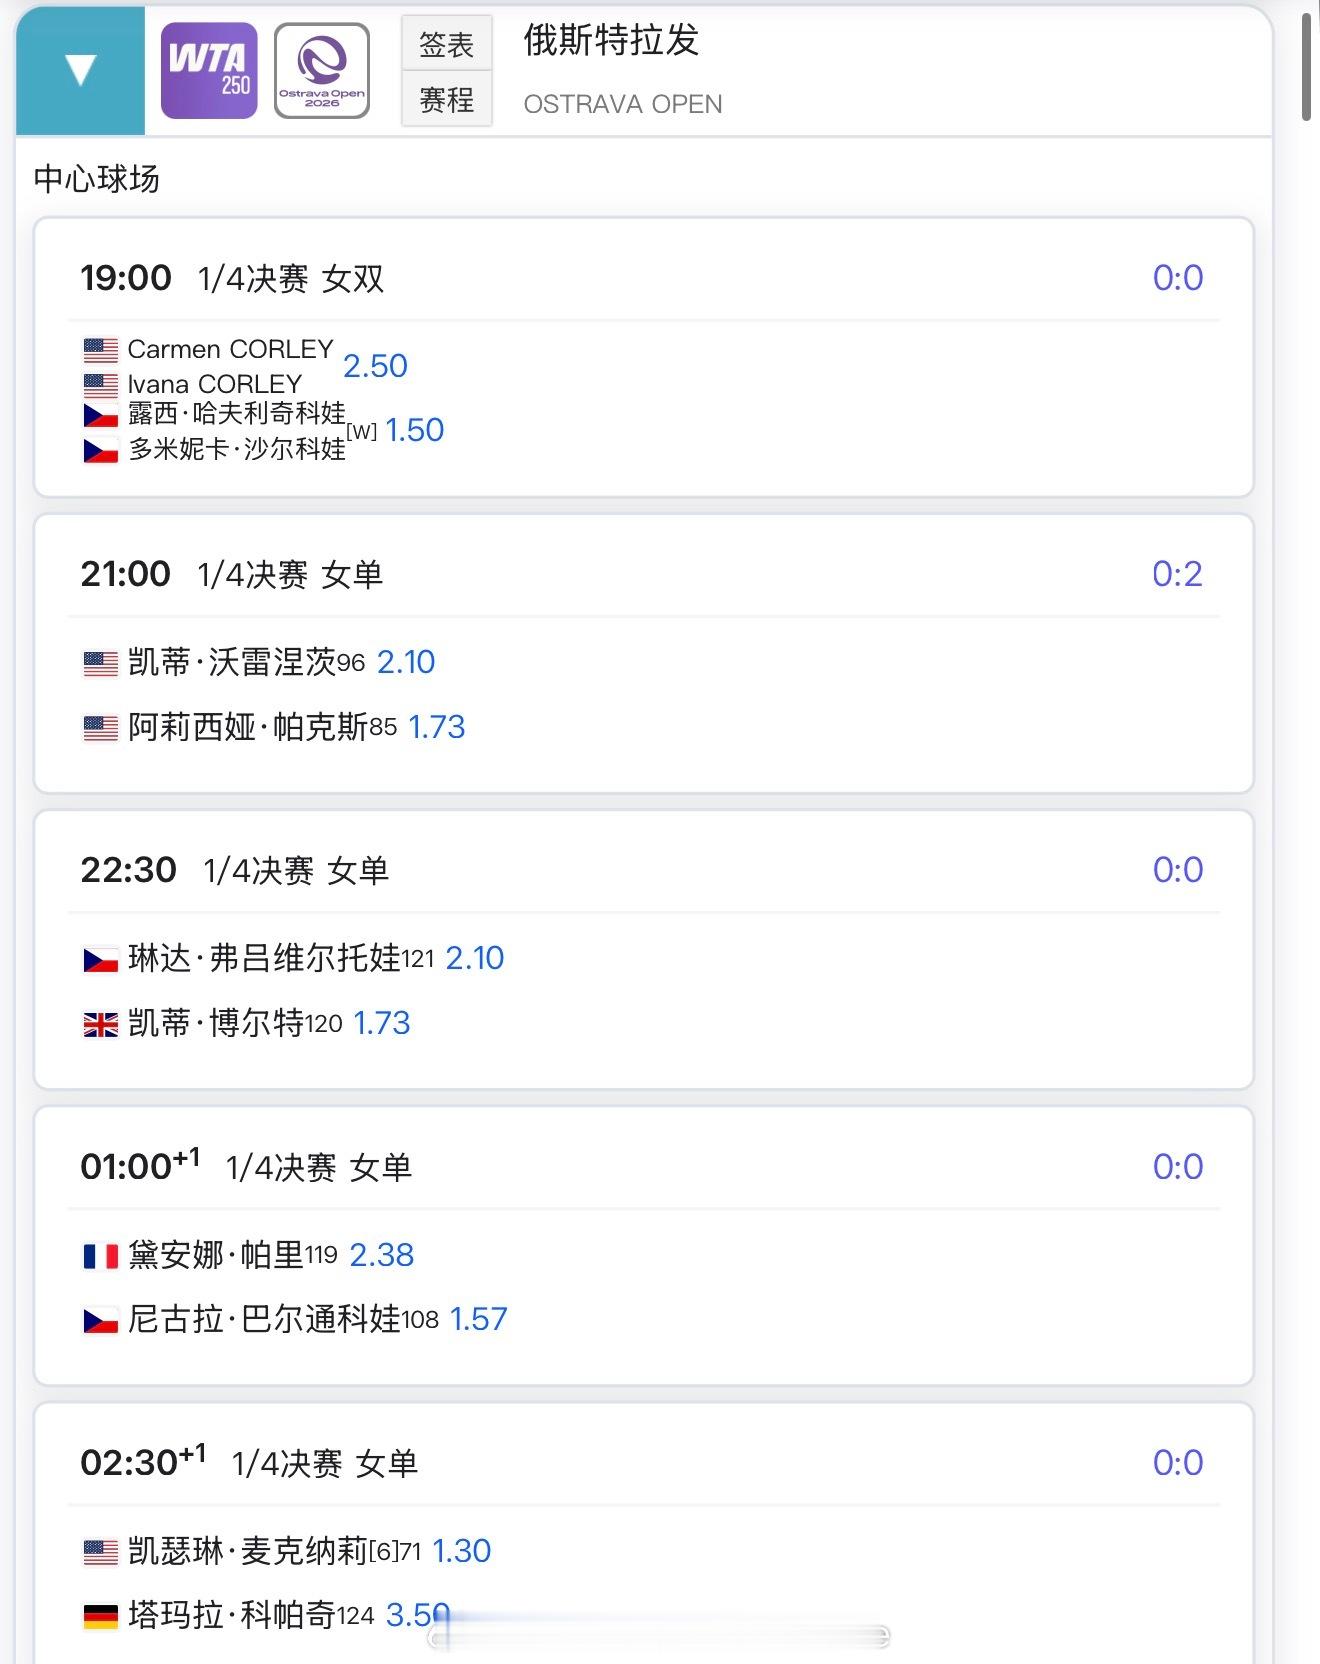The image size is (1320, 1664).
Task: Switch to the 签表 draw tab
Action: click(446, 44)
